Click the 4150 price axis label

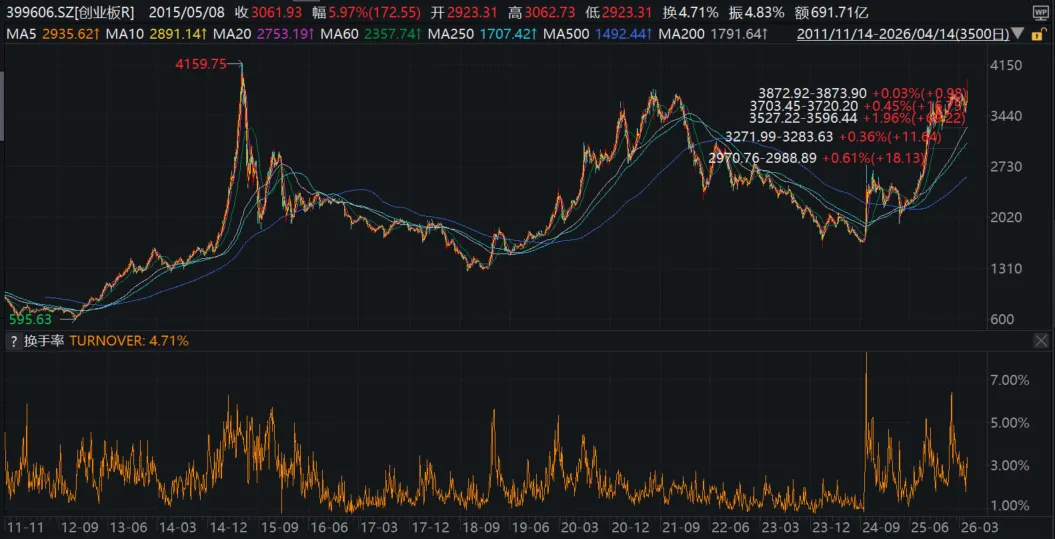[x=1008, y=65]
